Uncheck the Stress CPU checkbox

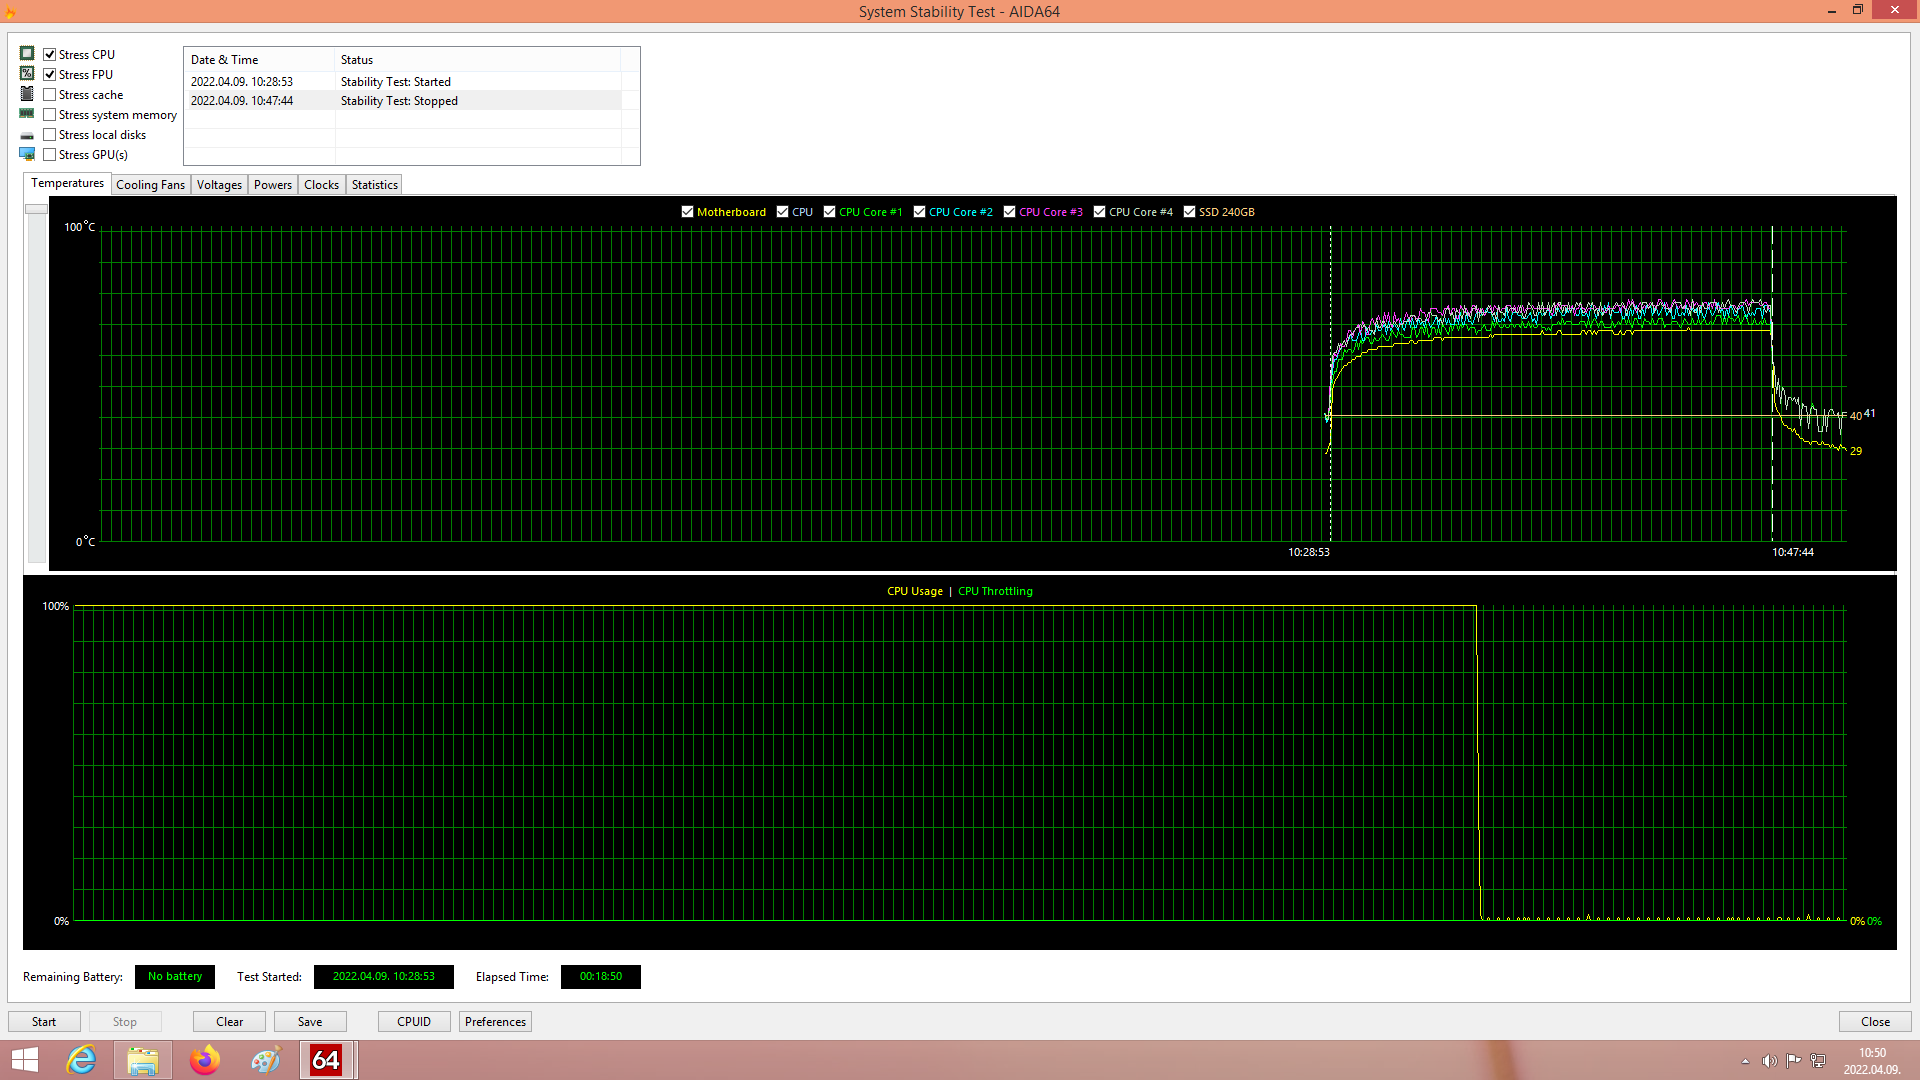coord(50,55)
